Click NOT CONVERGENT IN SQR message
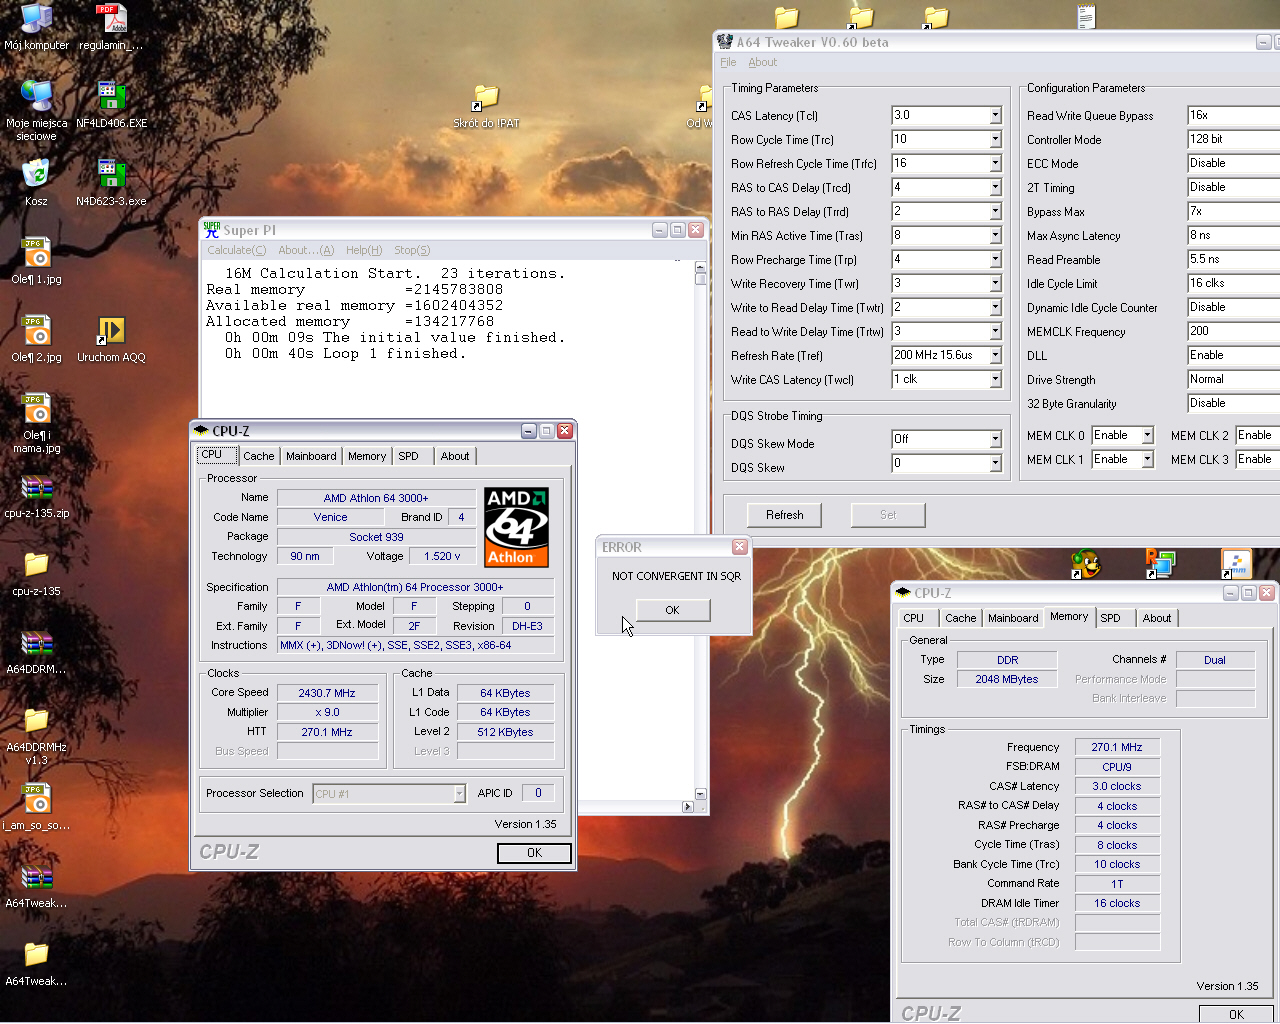The image size is (1280, 1024). [676, 576]
